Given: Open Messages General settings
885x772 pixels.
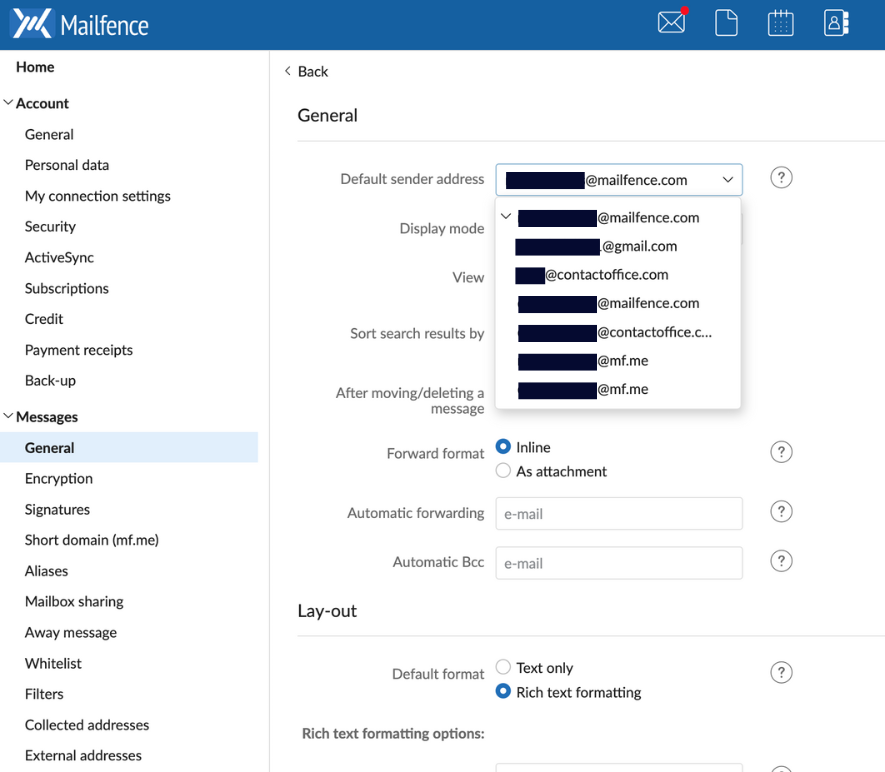Looking at the screenshot, I should click(129, 448).
